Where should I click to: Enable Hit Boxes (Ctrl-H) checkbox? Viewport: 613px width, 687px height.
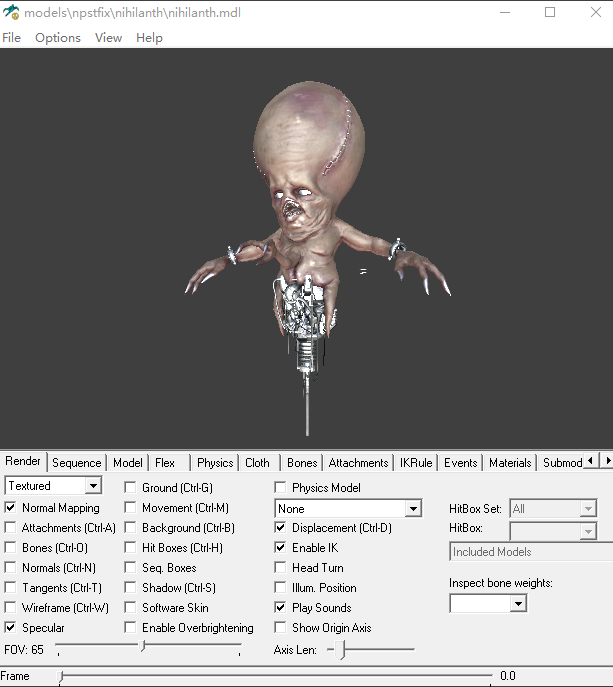tap(130, 548)
